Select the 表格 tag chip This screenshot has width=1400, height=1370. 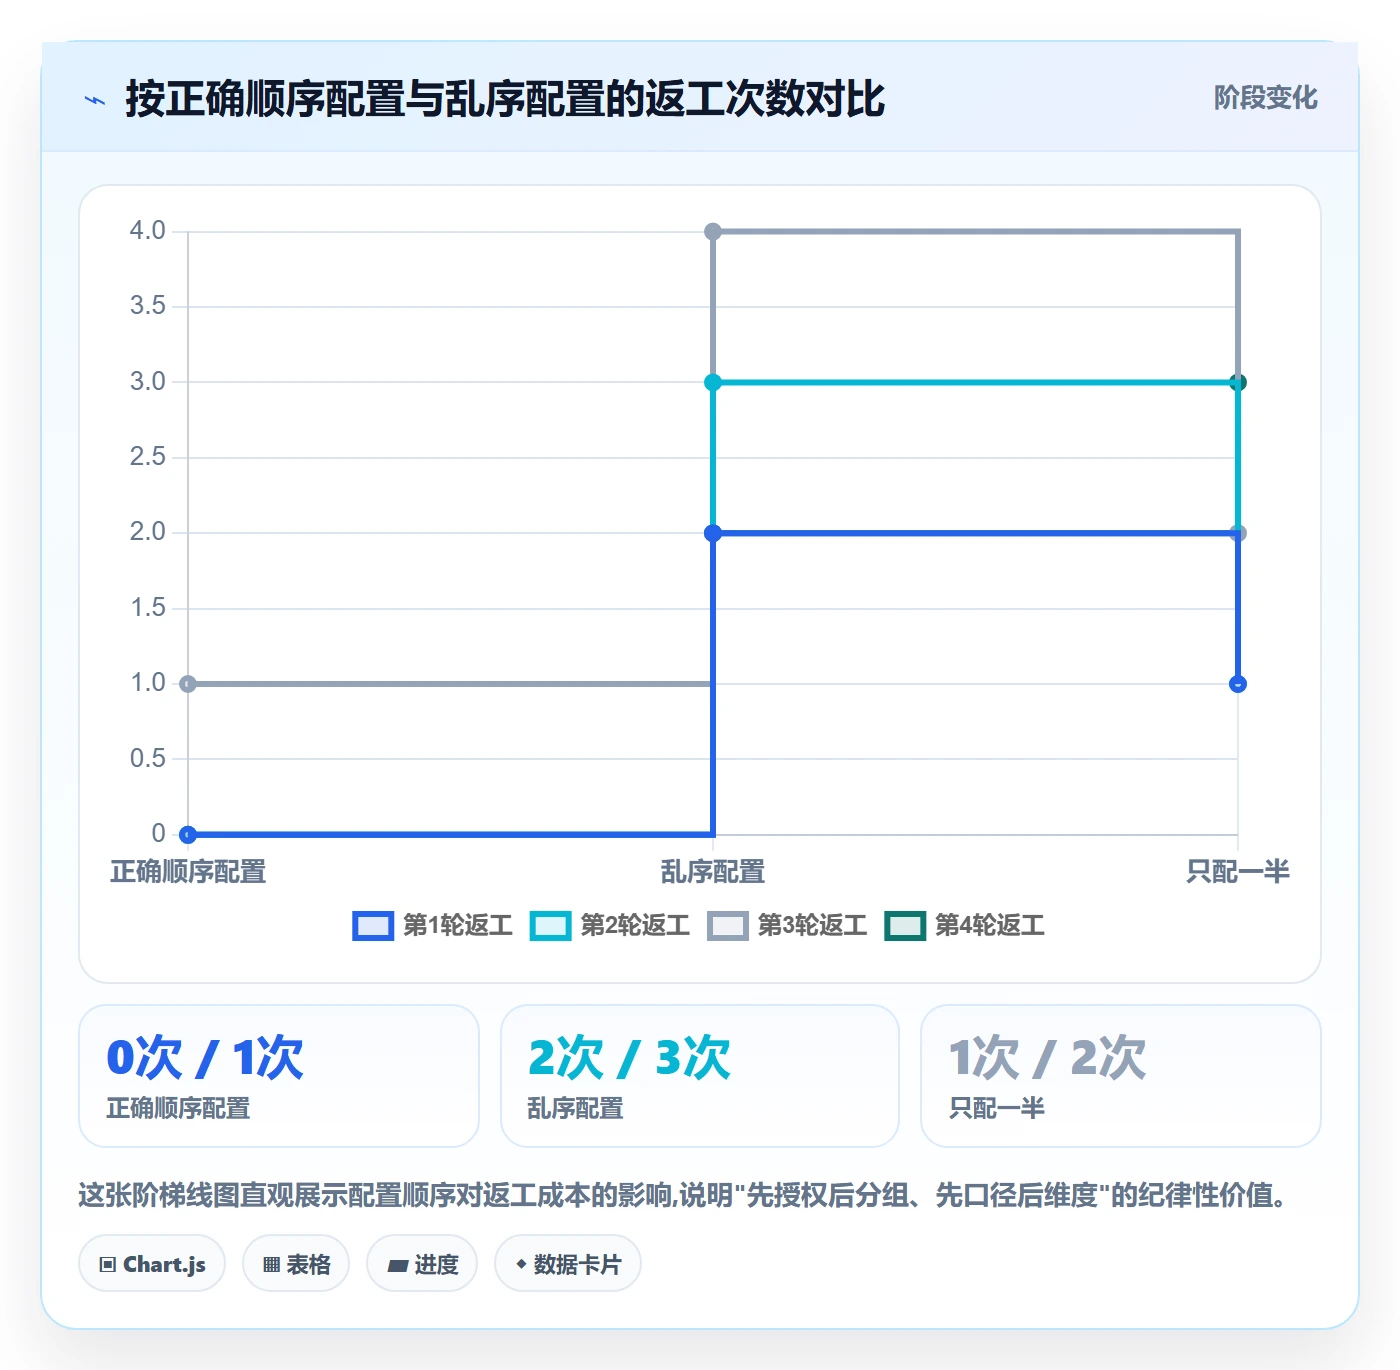click(296, 1264)
